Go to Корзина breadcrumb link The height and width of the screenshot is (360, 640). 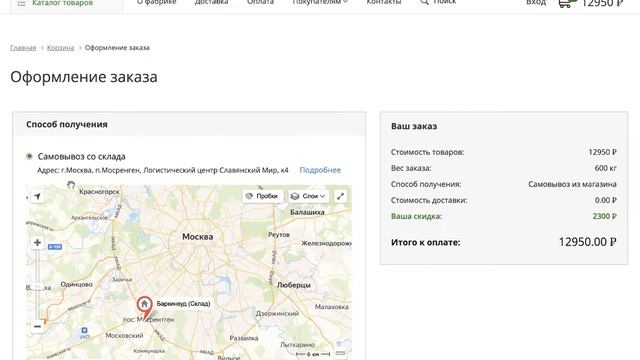[60, 48]
